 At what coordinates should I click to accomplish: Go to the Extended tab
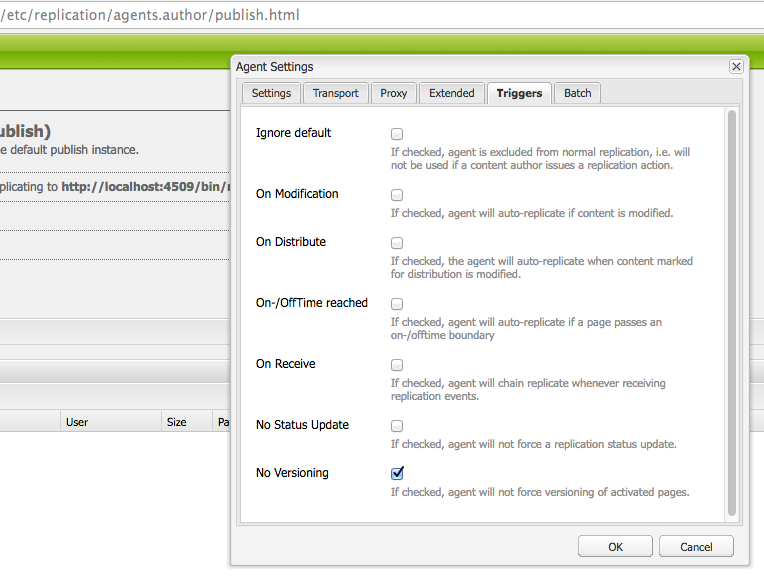tap(452, 93)
